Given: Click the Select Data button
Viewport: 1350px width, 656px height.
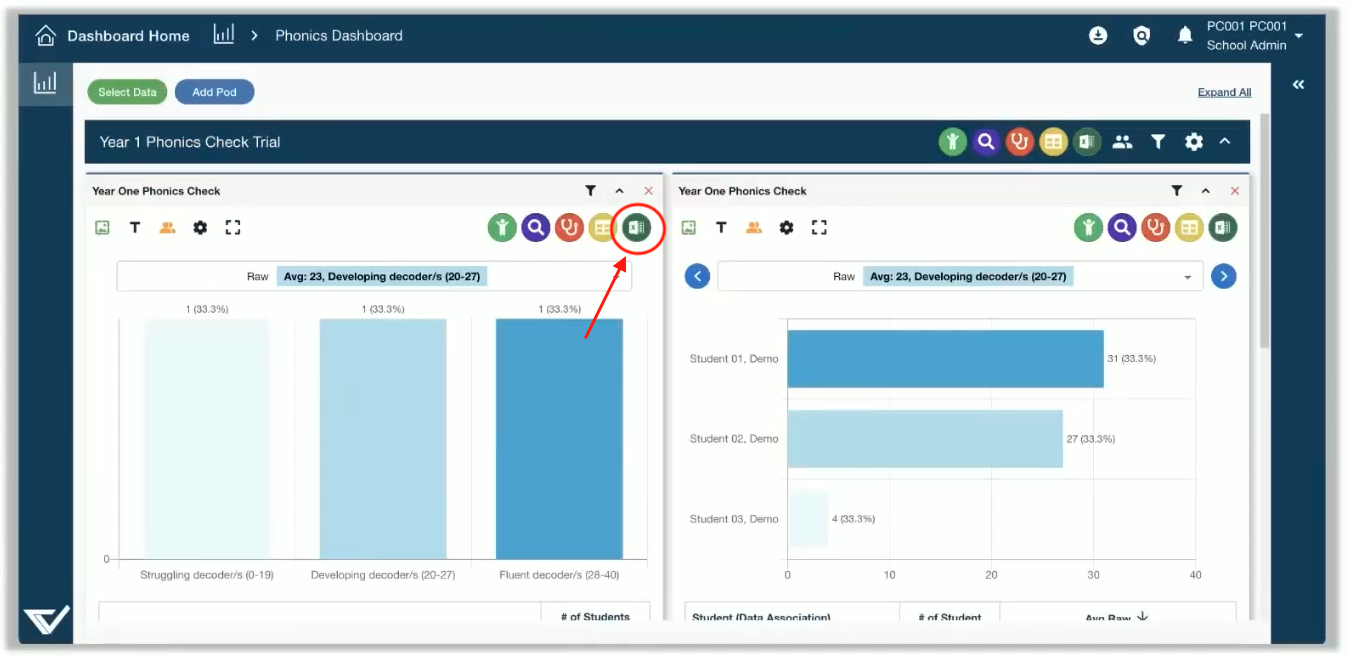Looking at the screenshot, I should pos(127,92).
